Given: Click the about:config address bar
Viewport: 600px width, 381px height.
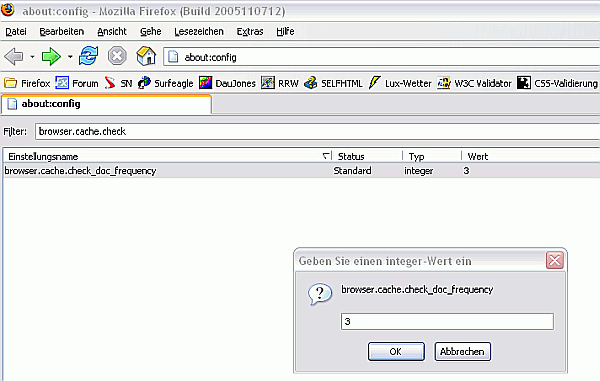Looking at the screenshot, I should [x=382, y=57].
